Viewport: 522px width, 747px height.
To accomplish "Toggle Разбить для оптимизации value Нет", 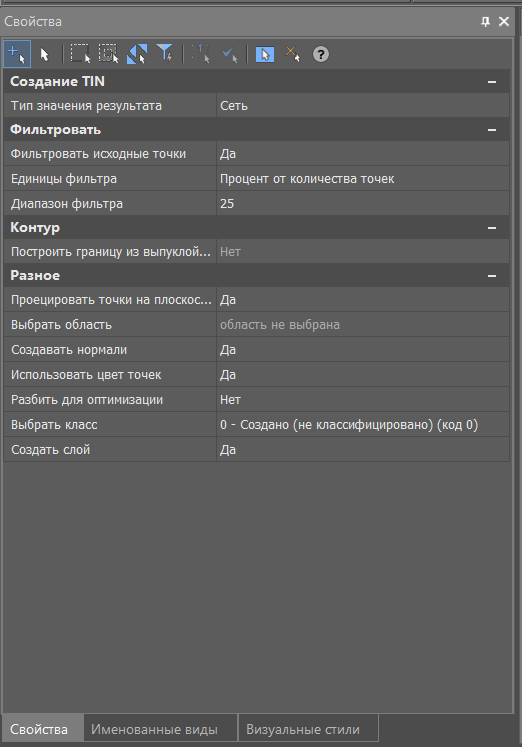I will click(362, 400).
